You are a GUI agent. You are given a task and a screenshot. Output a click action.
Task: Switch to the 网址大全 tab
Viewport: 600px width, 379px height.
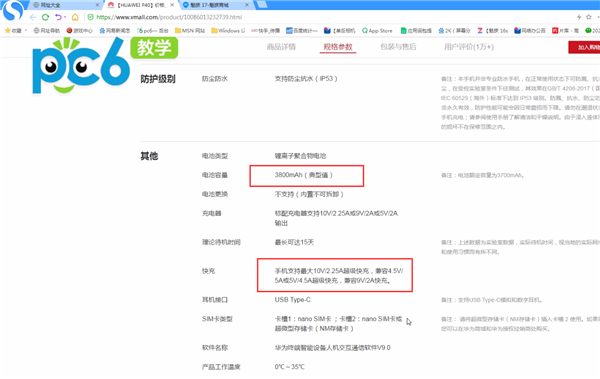coord(64,5)
